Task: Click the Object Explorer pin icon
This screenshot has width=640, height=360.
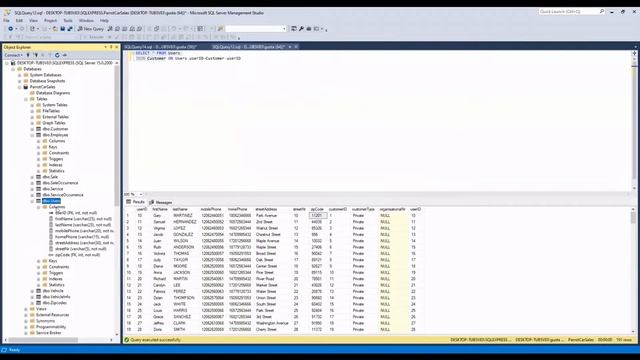Action: (111, 47)
